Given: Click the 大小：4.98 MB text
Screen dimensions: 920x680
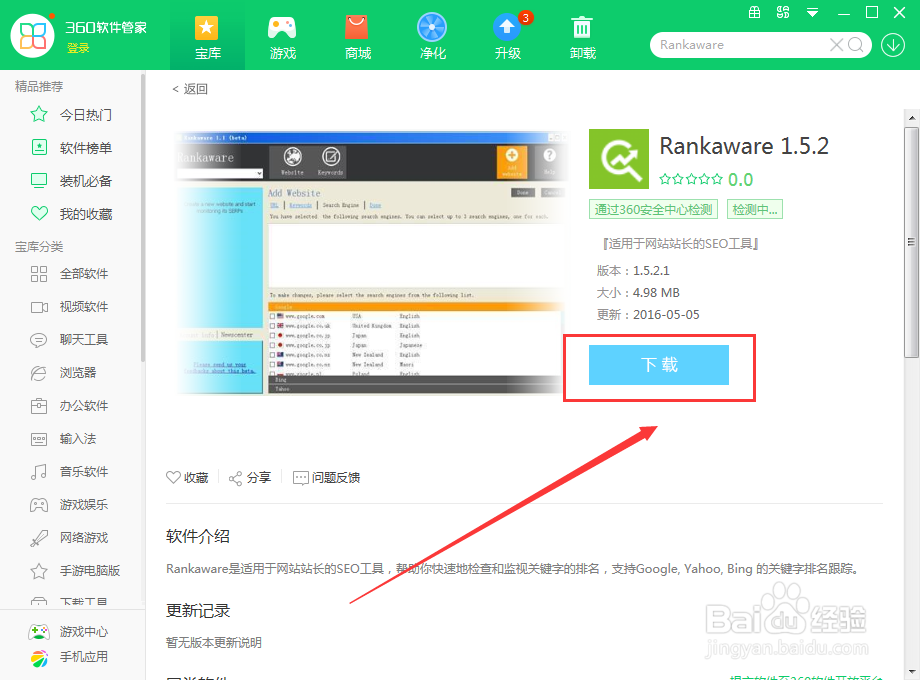Looking at the screenshot, I should (x=638, y=292).
